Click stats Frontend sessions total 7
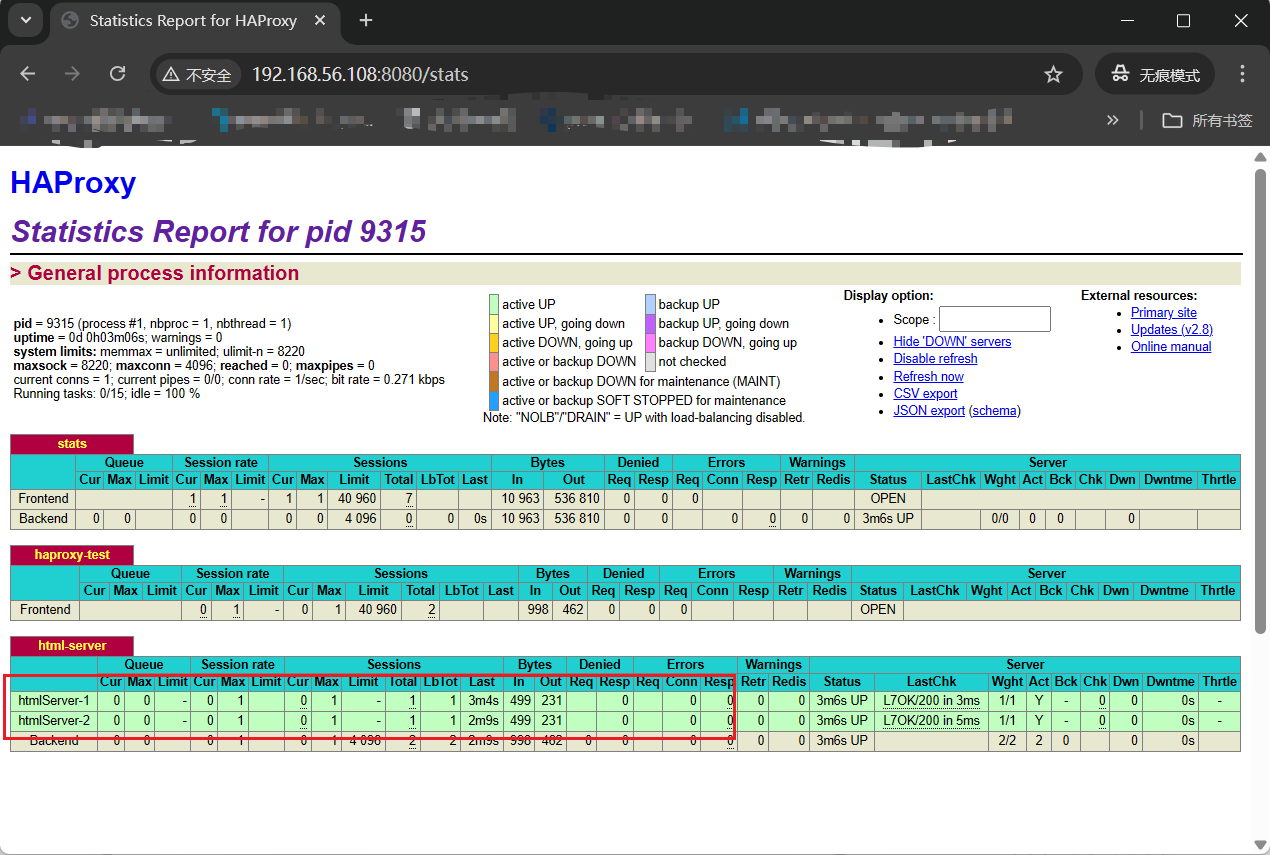The image size is (1270, 855). [409, 498]
